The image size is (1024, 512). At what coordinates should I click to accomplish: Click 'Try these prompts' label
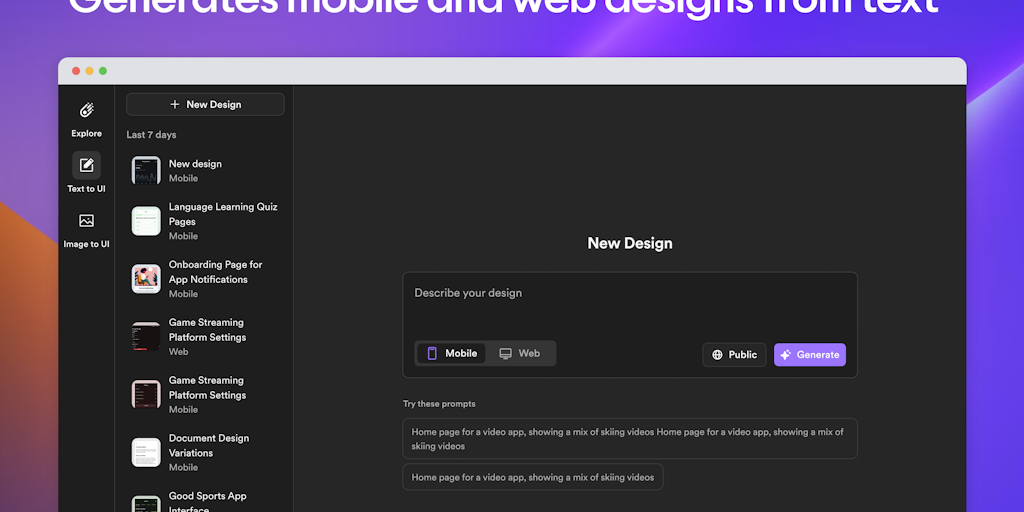[439, 404]
